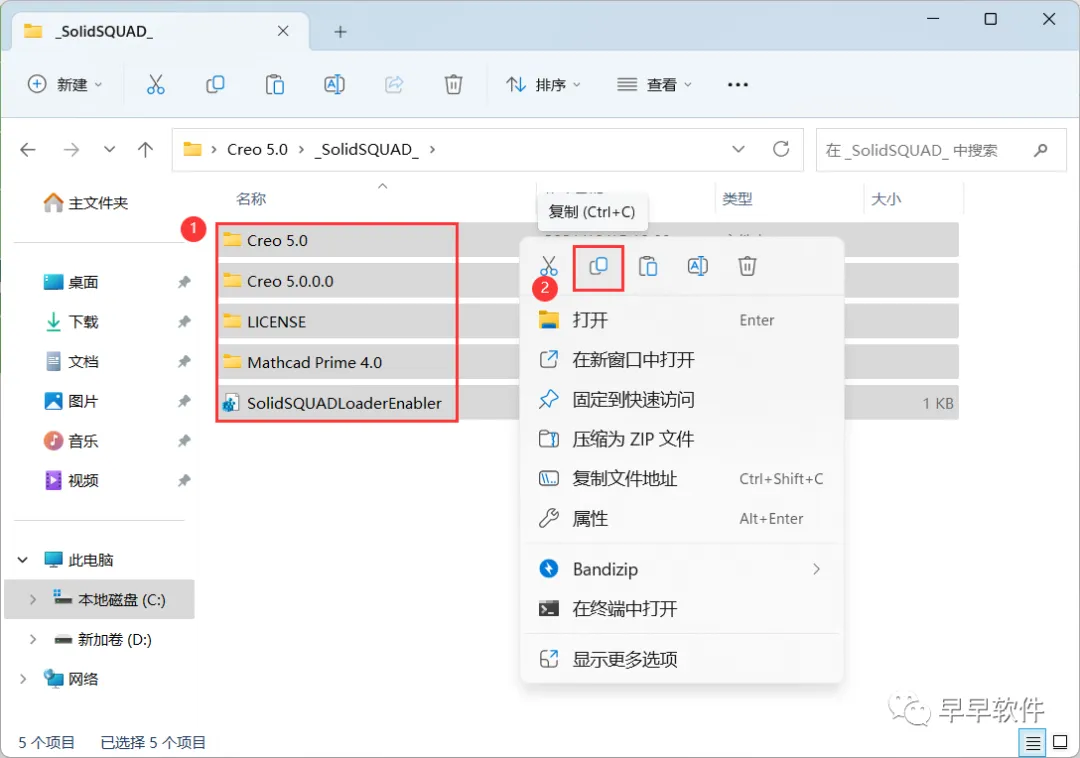Add a new tab with plus button
Viewport: 1080px width, 758px height.
pyautogui.click(x=340, y=32)
